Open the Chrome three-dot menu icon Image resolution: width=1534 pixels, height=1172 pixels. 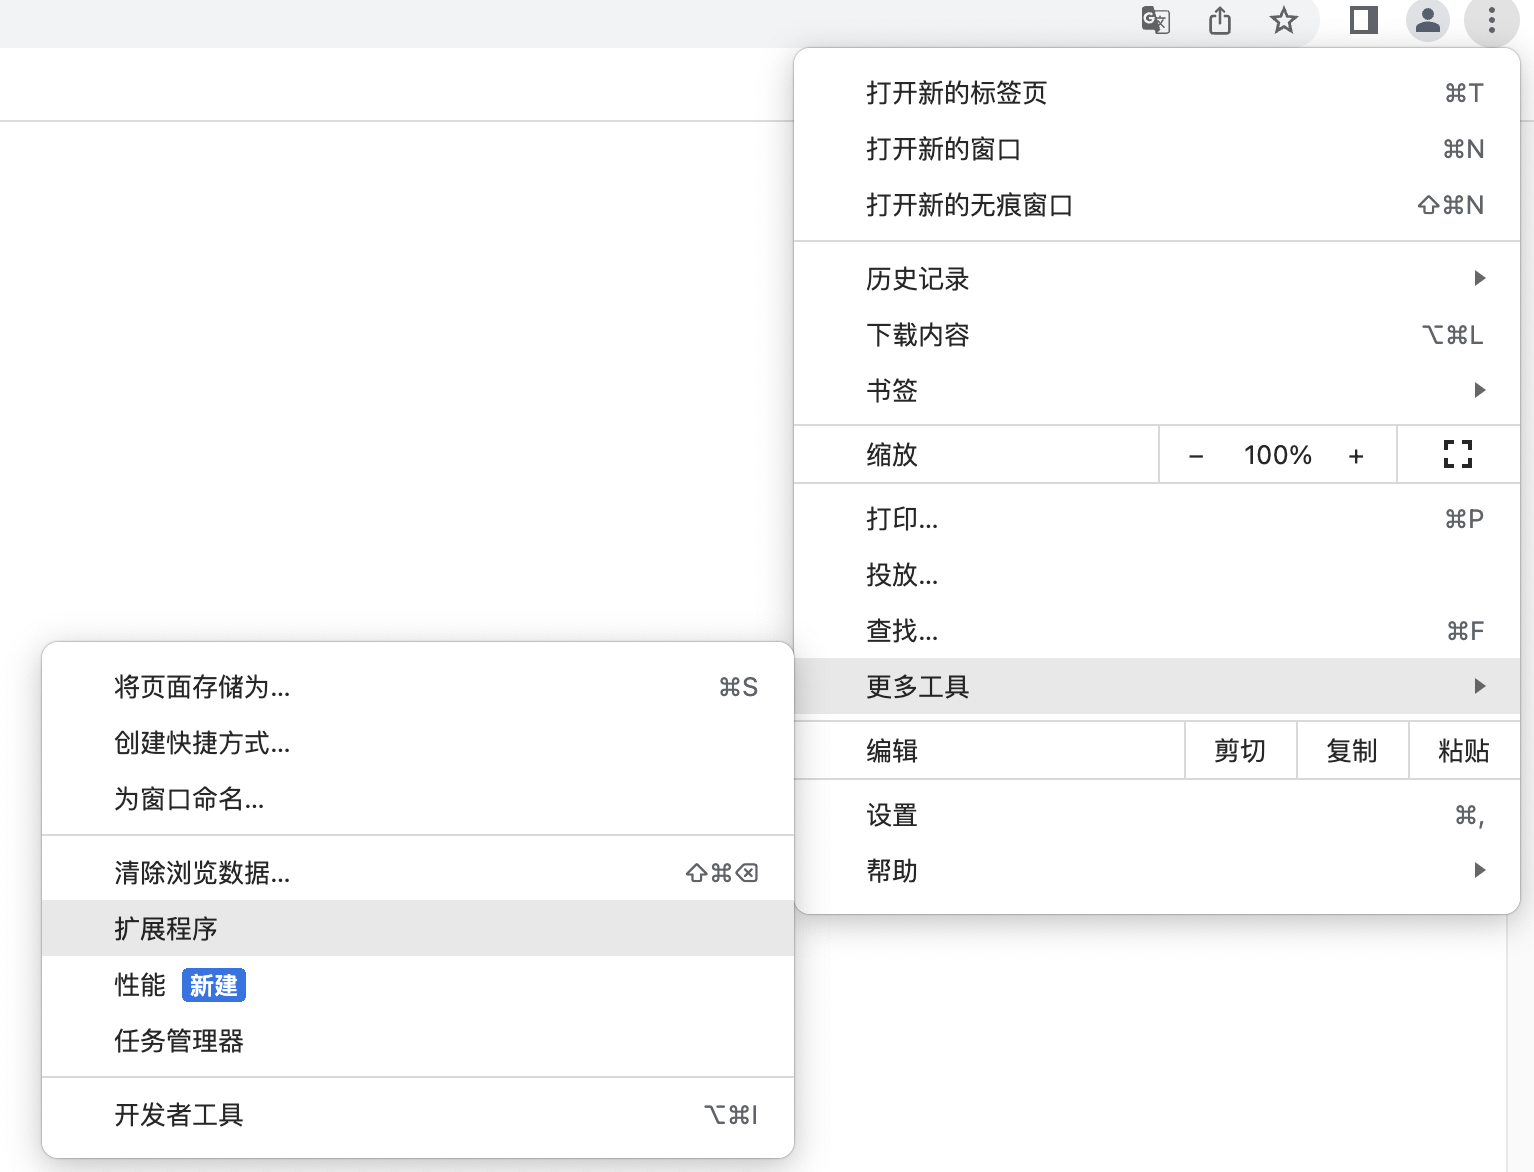1491,21
